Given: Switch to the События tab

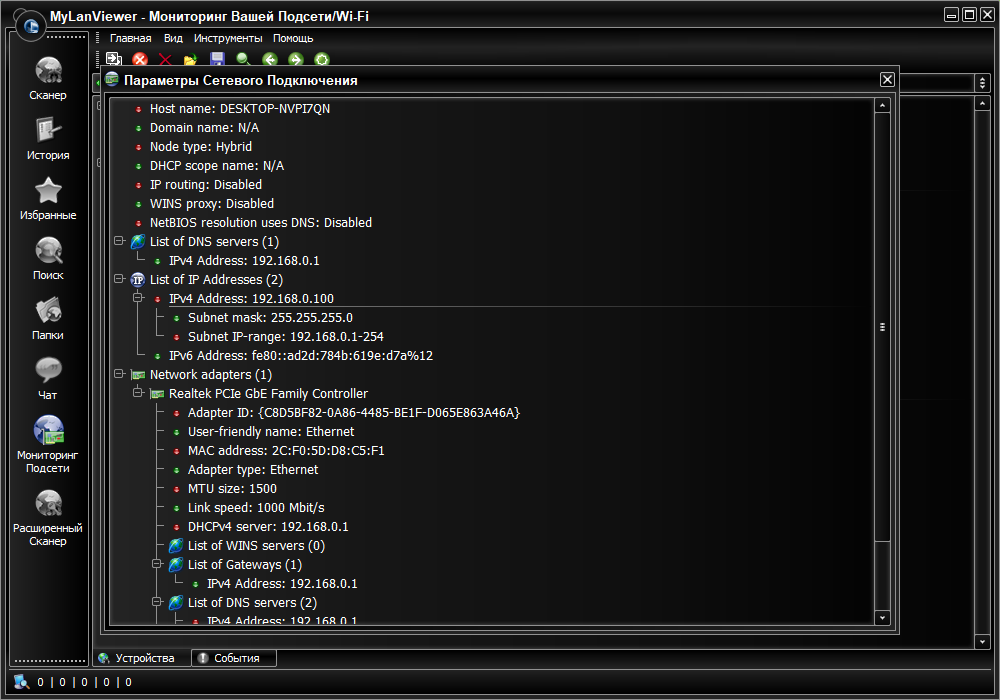Looking at the screenshot, I should [234, 658].
